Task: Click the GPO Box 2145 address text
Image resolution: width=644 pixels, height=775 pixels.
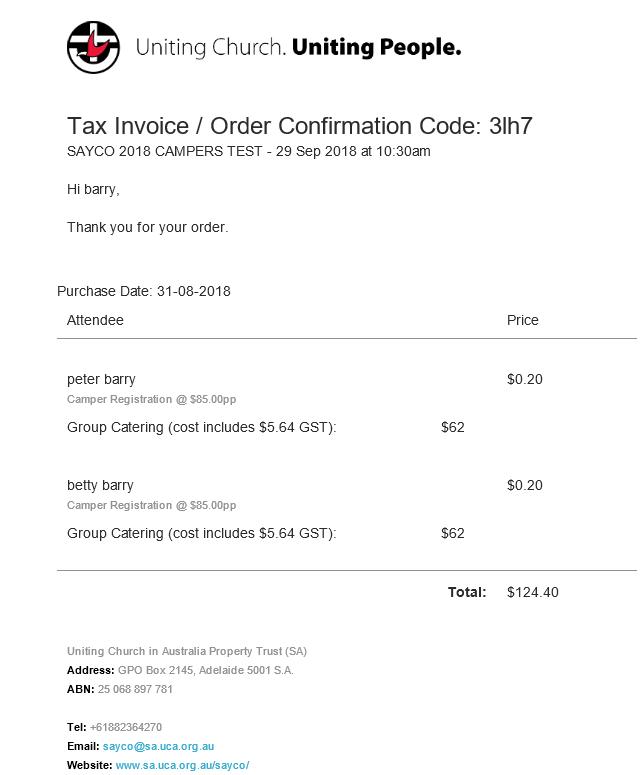Action: pos(206,670)
